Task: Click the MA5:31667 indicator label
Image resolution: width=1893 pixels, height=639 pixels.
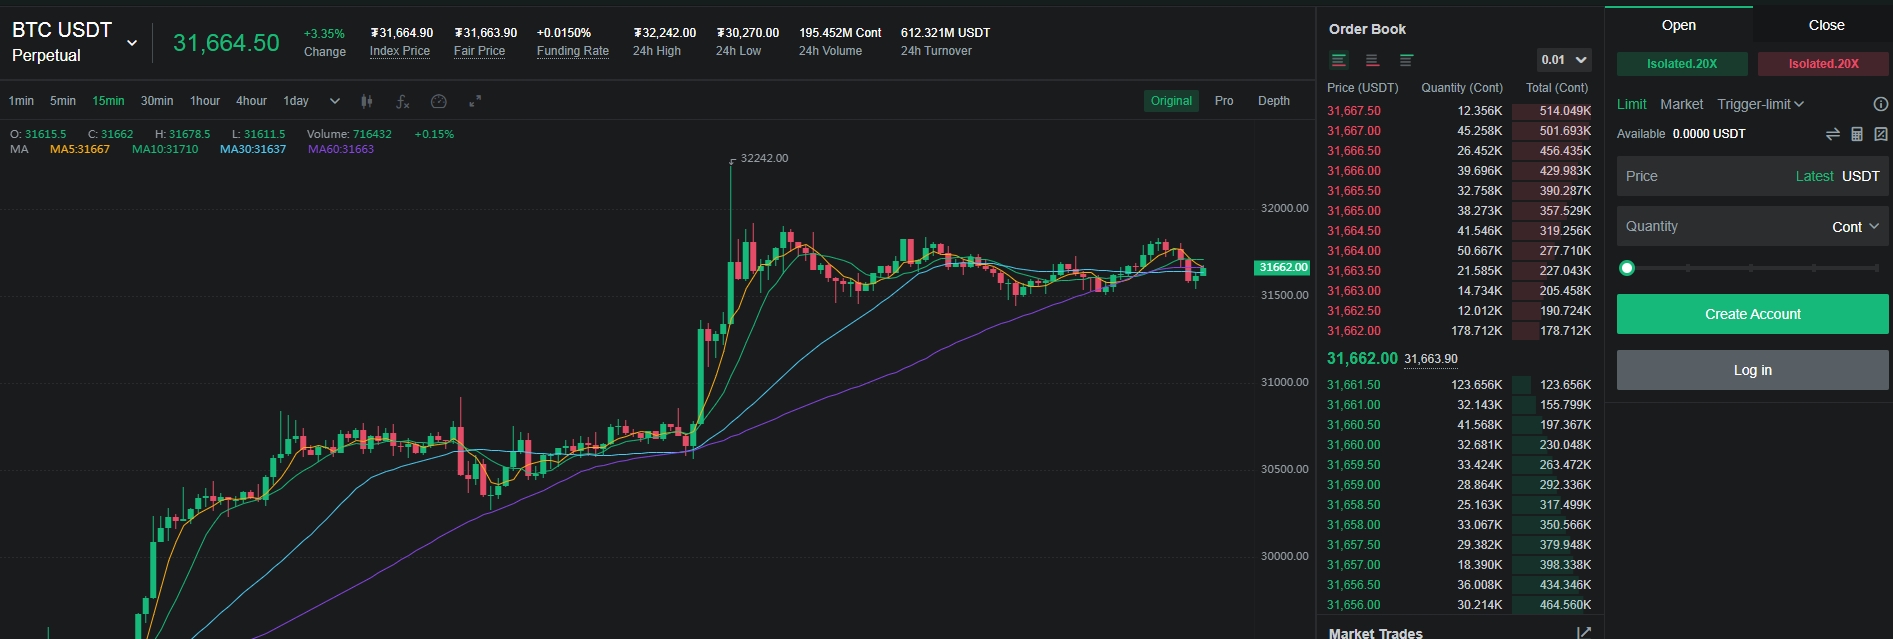Action: click(80, 149)
